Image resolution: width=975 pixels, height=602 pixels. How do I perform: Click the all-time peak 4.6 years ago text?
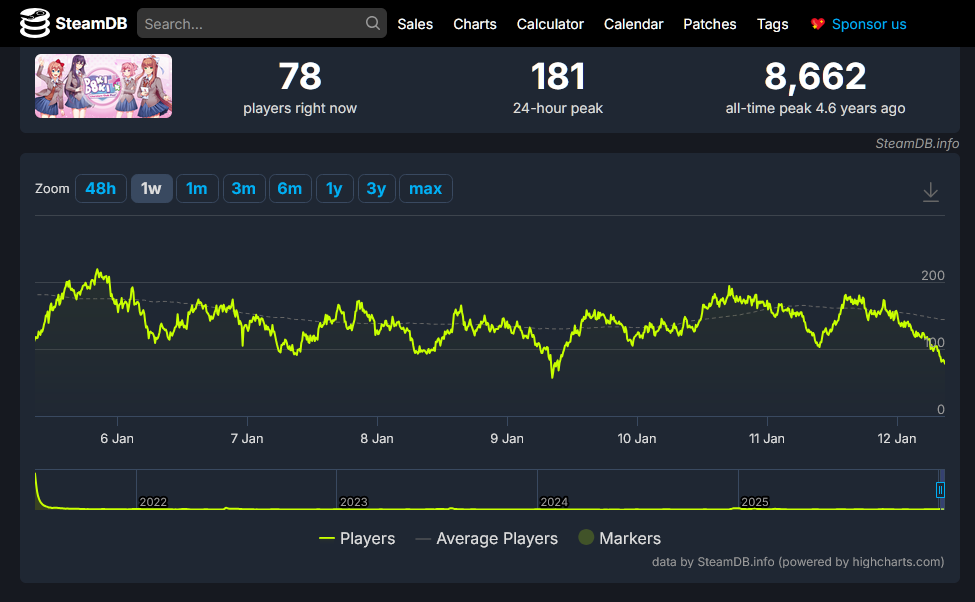pos(815,108)
